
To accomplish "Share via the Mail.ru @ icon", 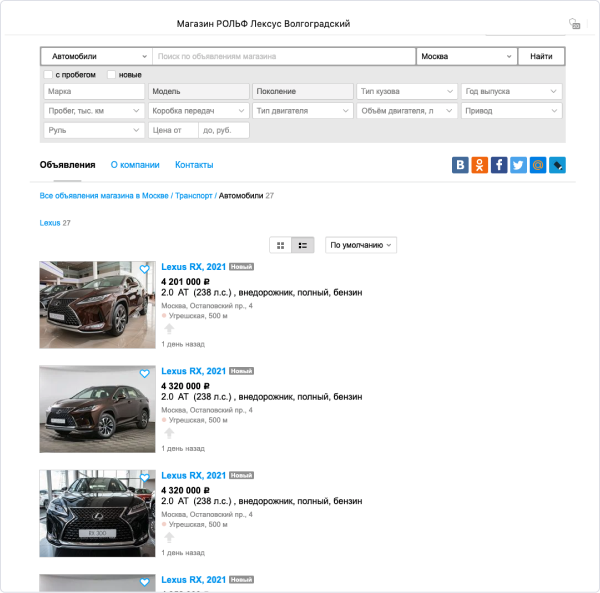I will click(537, 165).
